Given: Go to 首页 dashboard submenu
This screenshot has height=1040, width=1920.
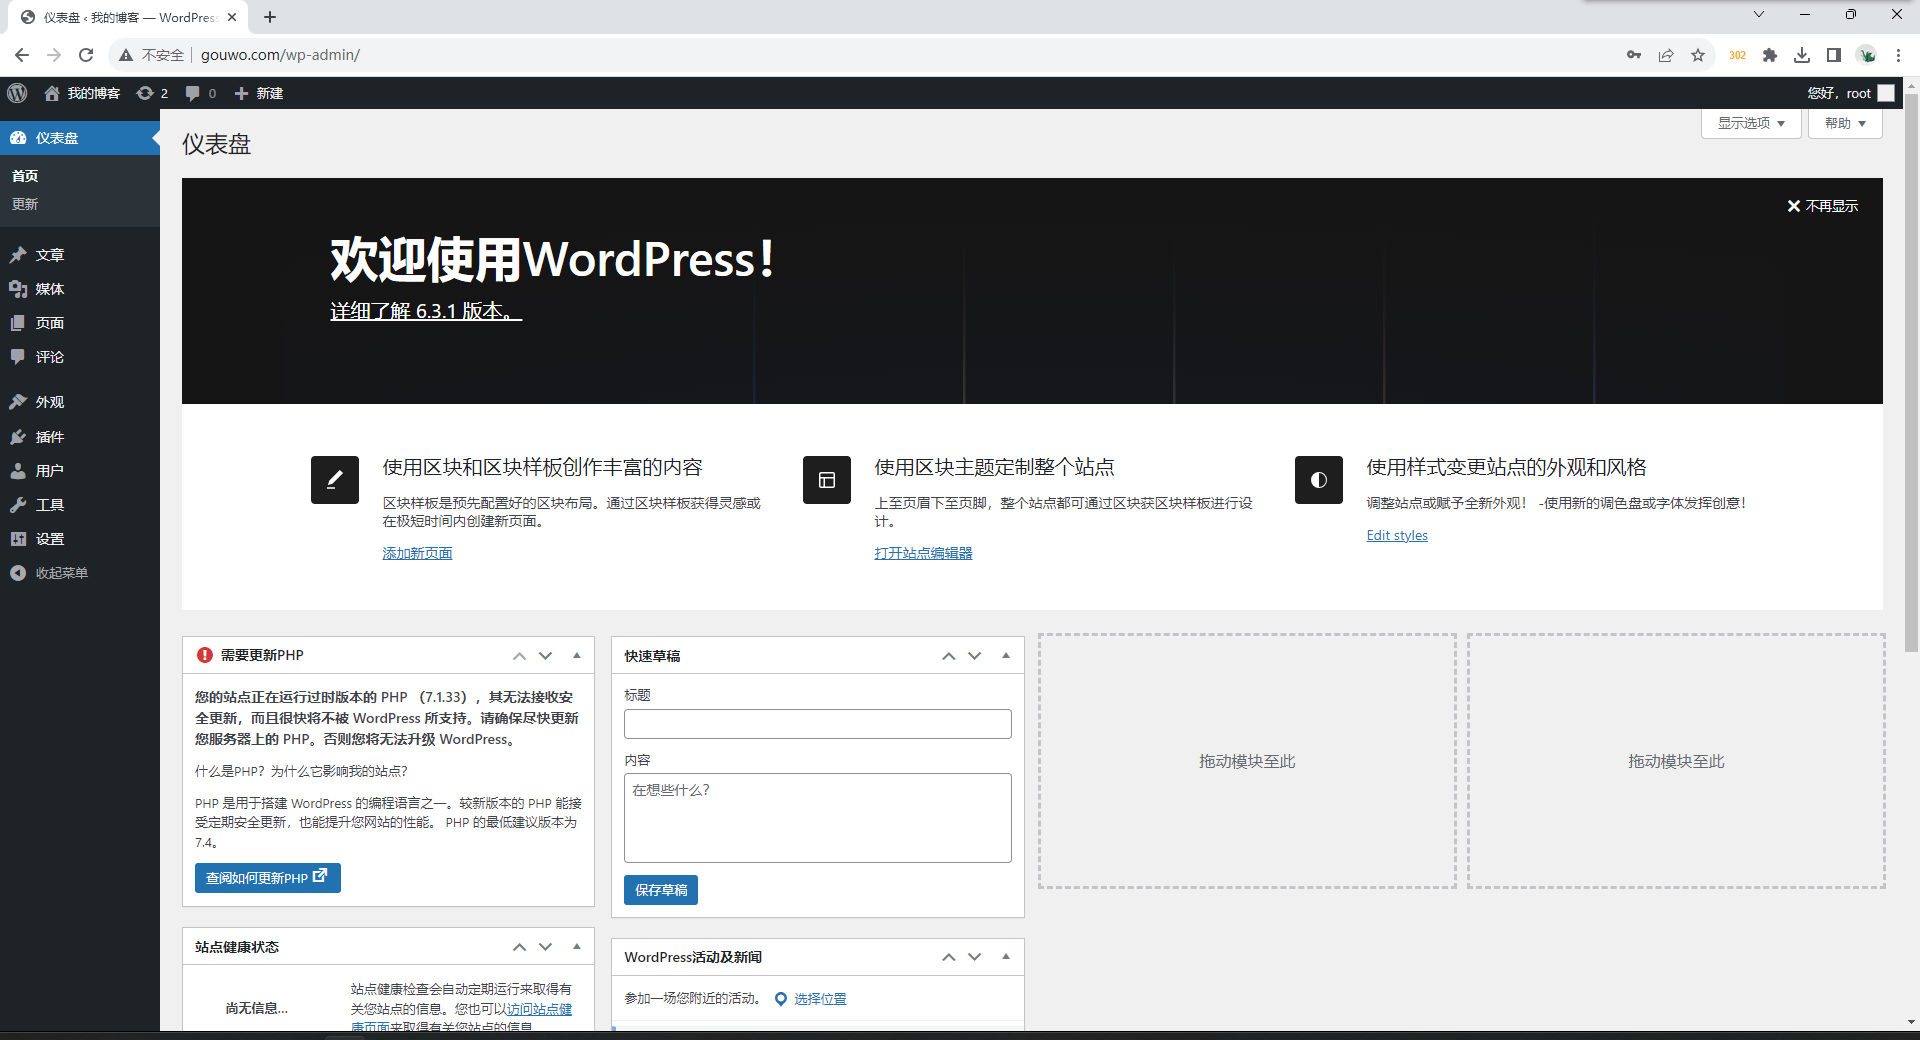Looking at the screenshot, I should pyautogui.click(x=25, y=176).
